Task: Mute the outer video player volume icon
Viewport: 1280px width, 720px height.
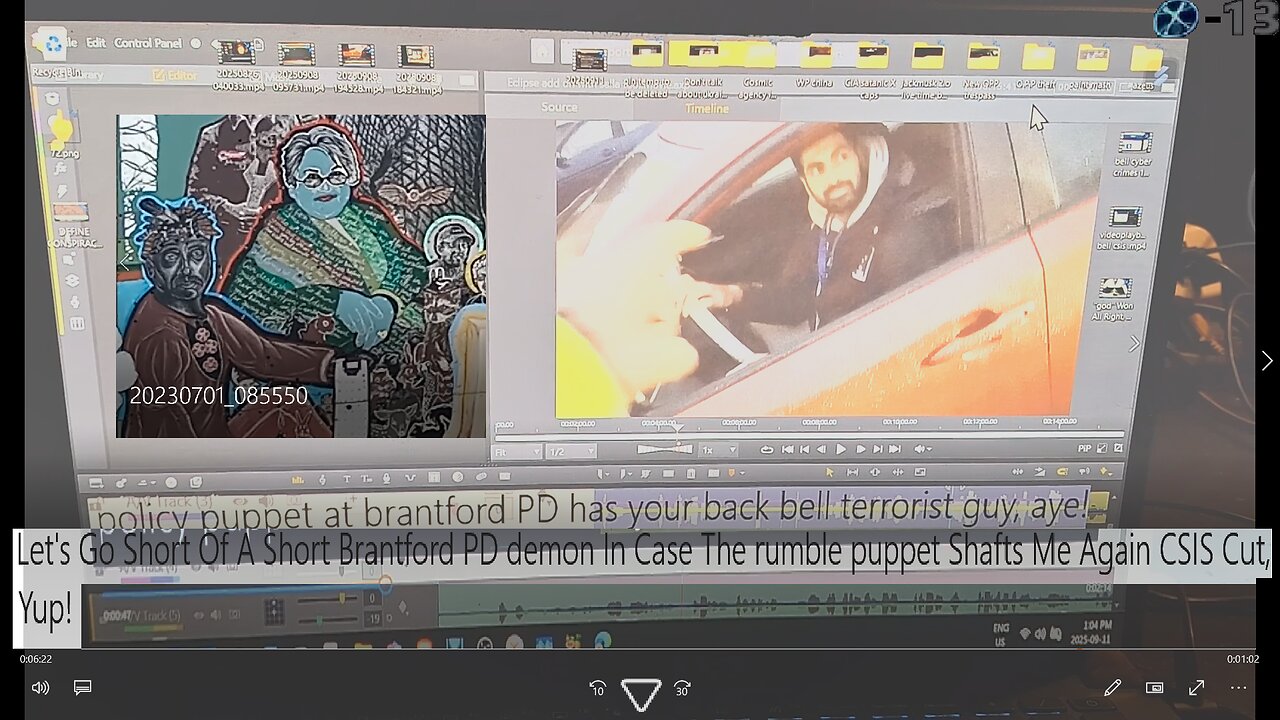Action: pos(40,688)
